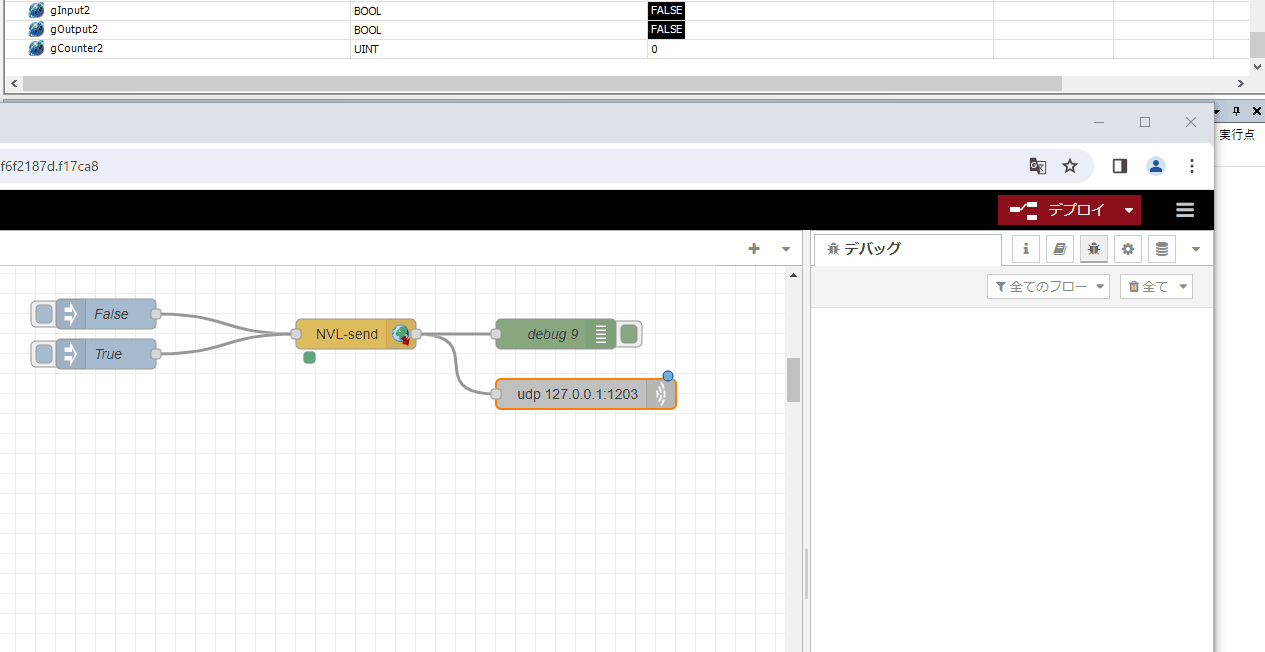Viewport: 1265px width, 652px height.
Task: Open the context data sidebar icon
Action: pos(1161,248)
